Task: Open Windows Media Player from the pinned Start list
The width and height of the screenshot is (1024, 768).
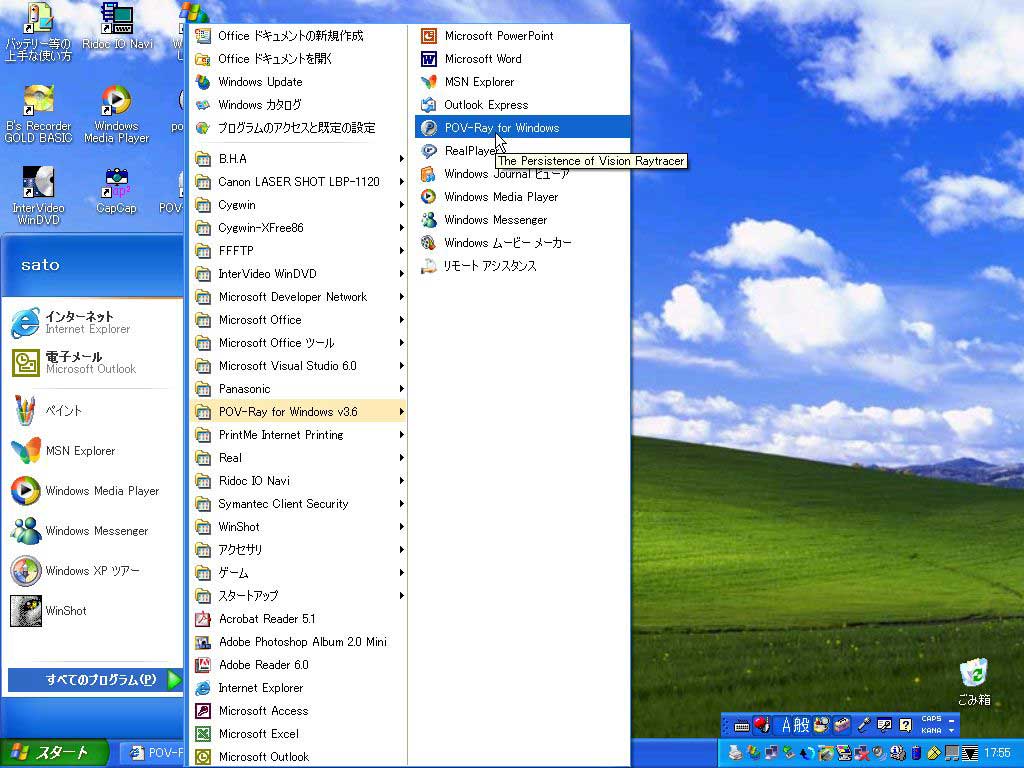Action: click(x=92, y=491)
